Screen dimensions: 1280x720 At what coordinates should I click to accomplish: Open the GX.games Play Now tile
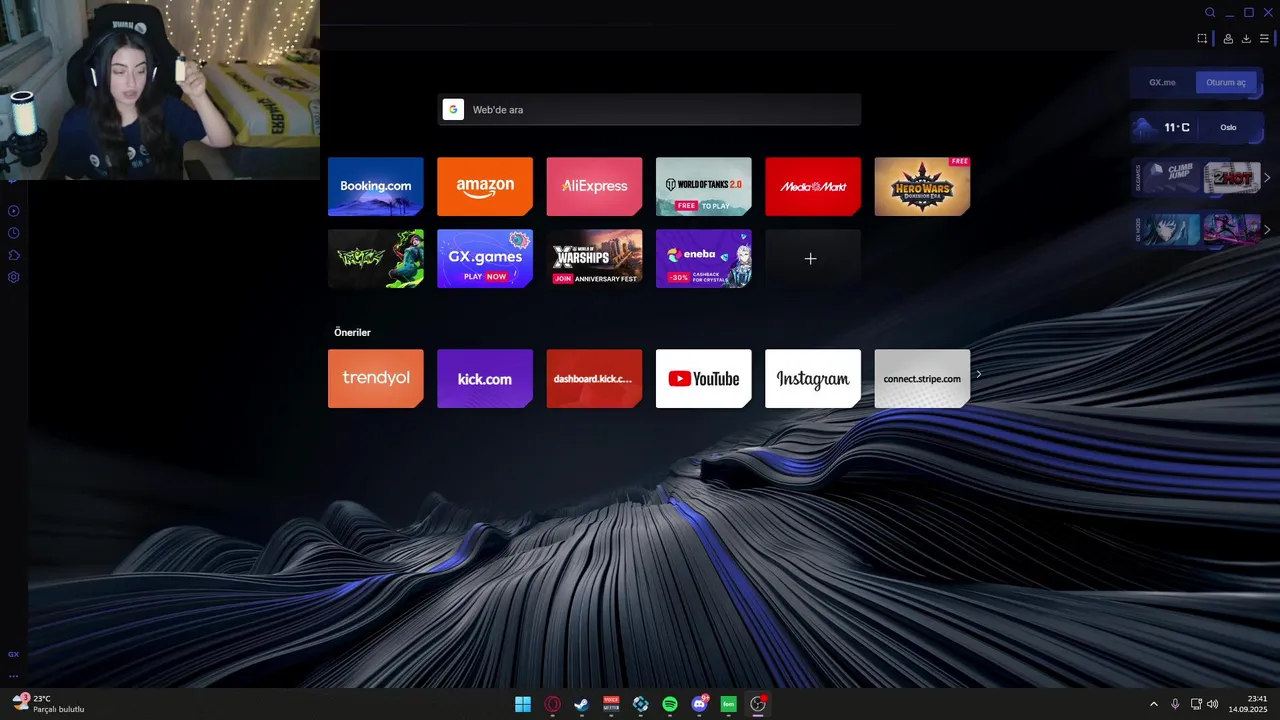(485, 258)
